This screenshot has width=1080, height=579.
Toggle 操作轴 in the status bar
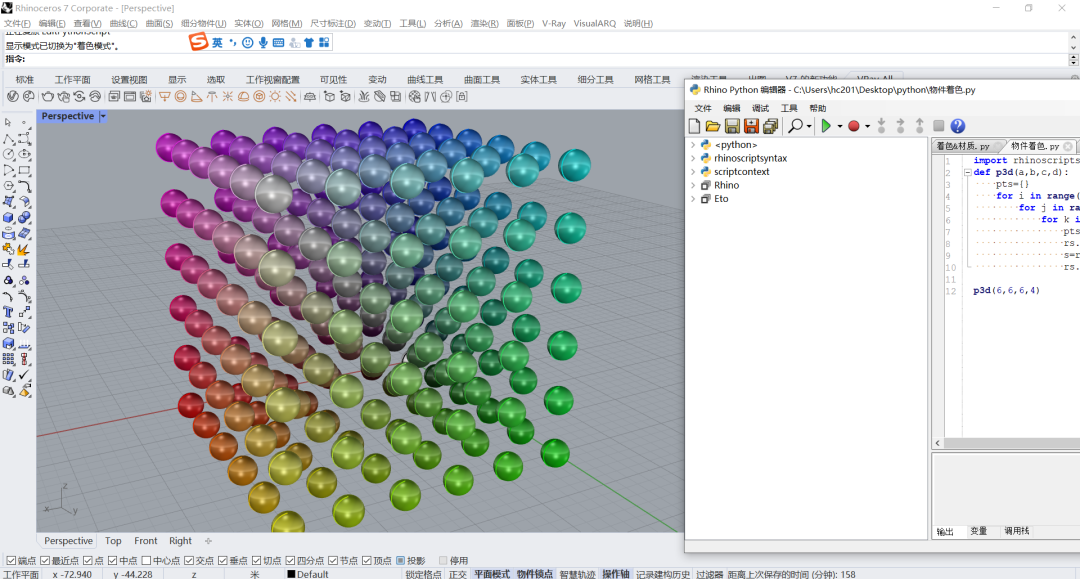coord(616,574)
